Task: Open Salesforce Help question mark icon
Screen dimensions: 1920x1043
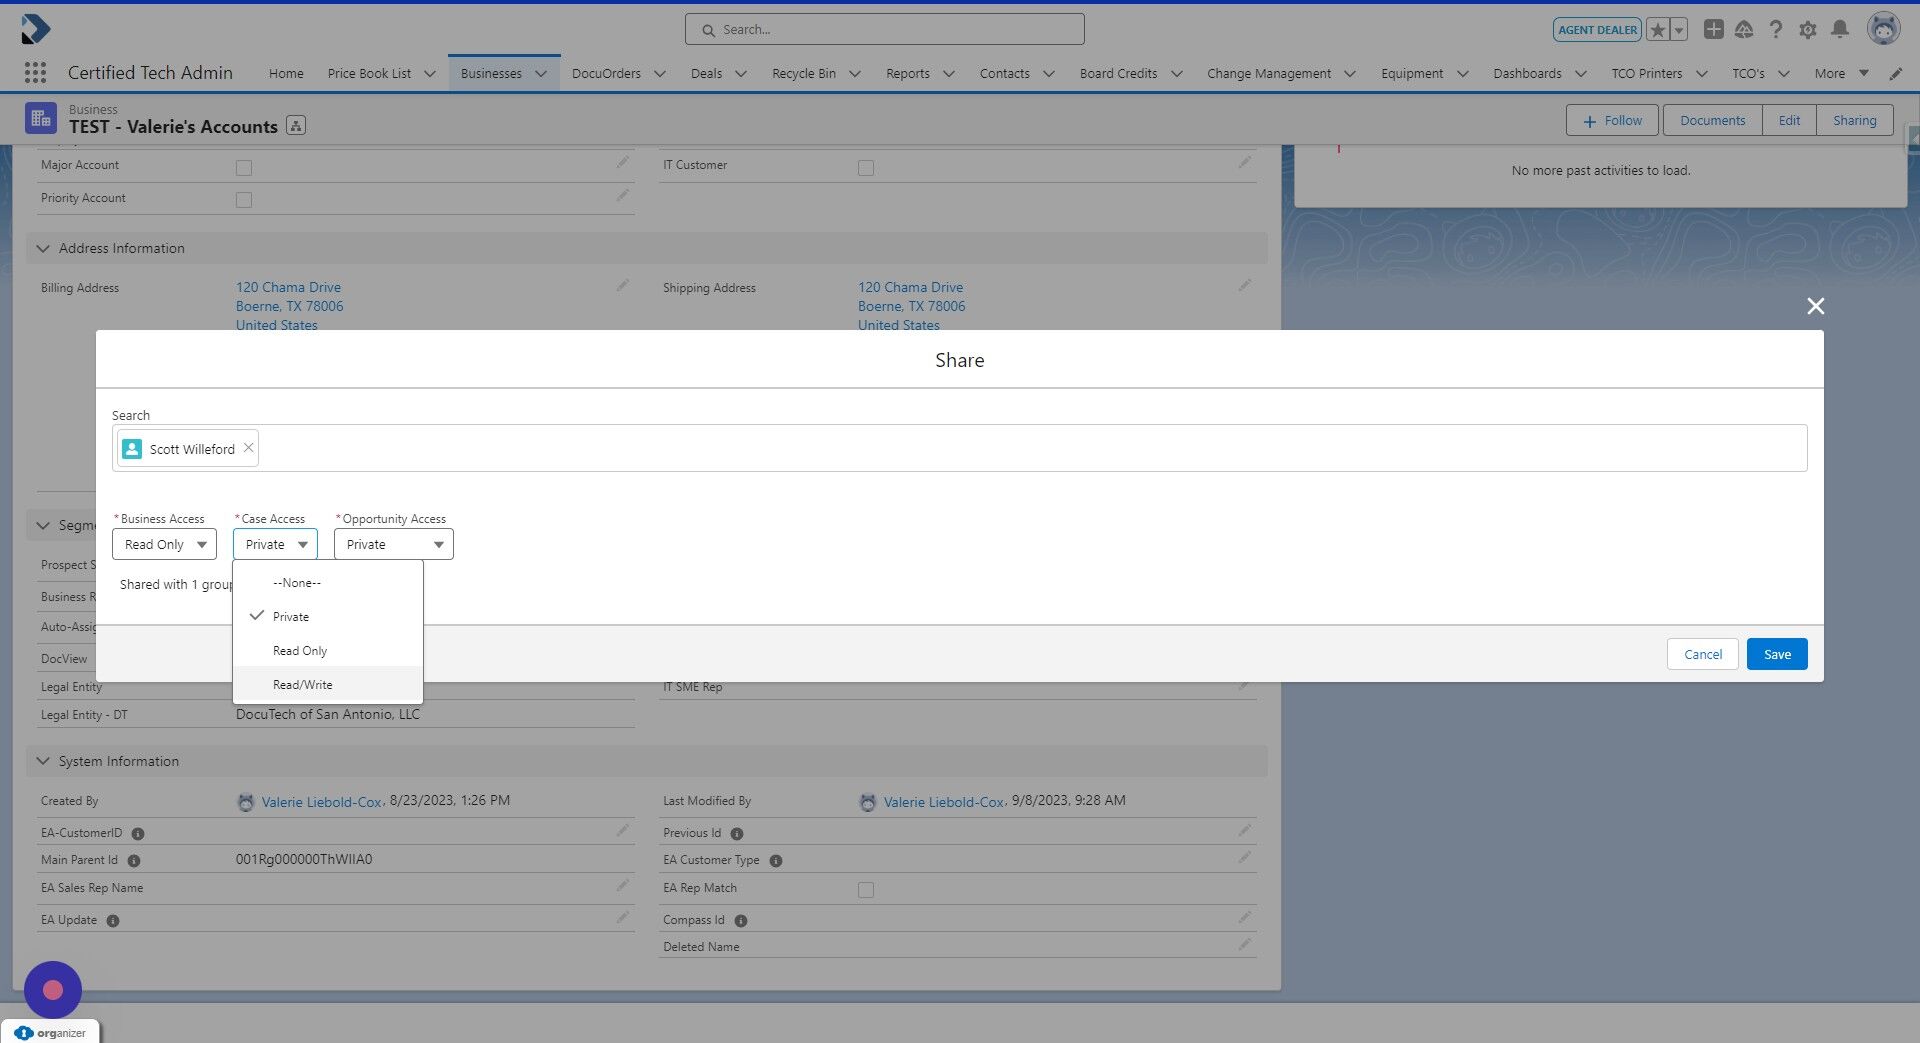Action: click(x=1776, y=29)
